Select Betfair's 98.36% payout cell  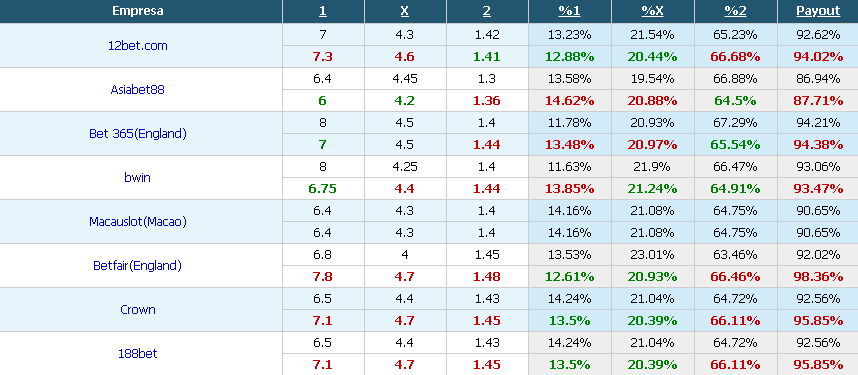point(818,276)
